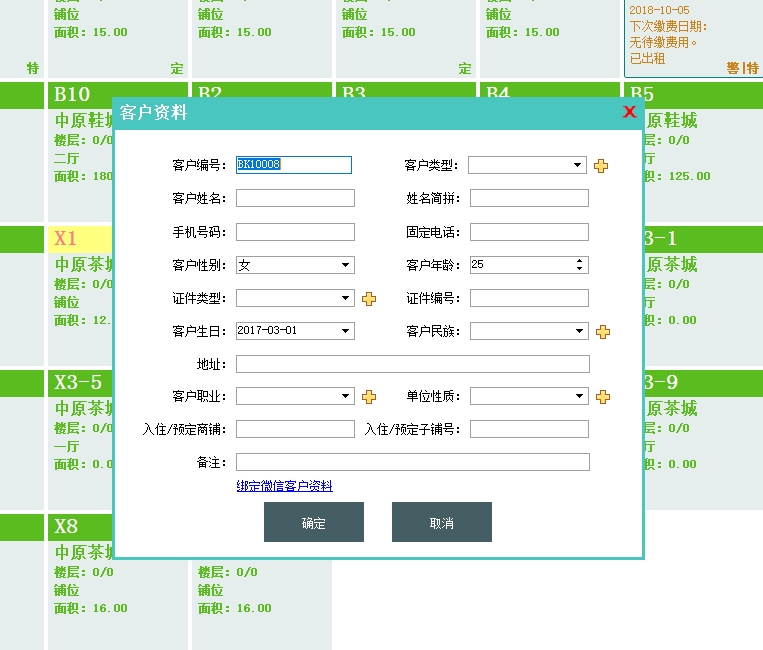763x650 pixels.
Task: Click the plus icon beside 单位性质
Action: tap(603, 397)
